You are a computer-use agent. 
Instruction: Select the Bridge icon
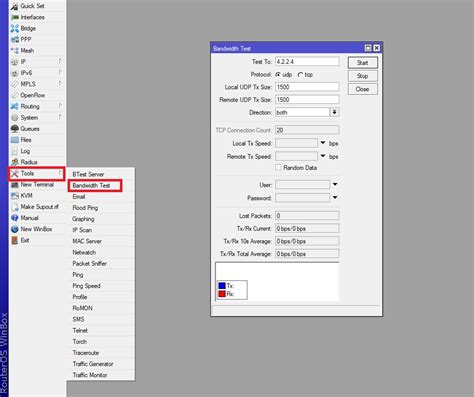click(15, 28)
